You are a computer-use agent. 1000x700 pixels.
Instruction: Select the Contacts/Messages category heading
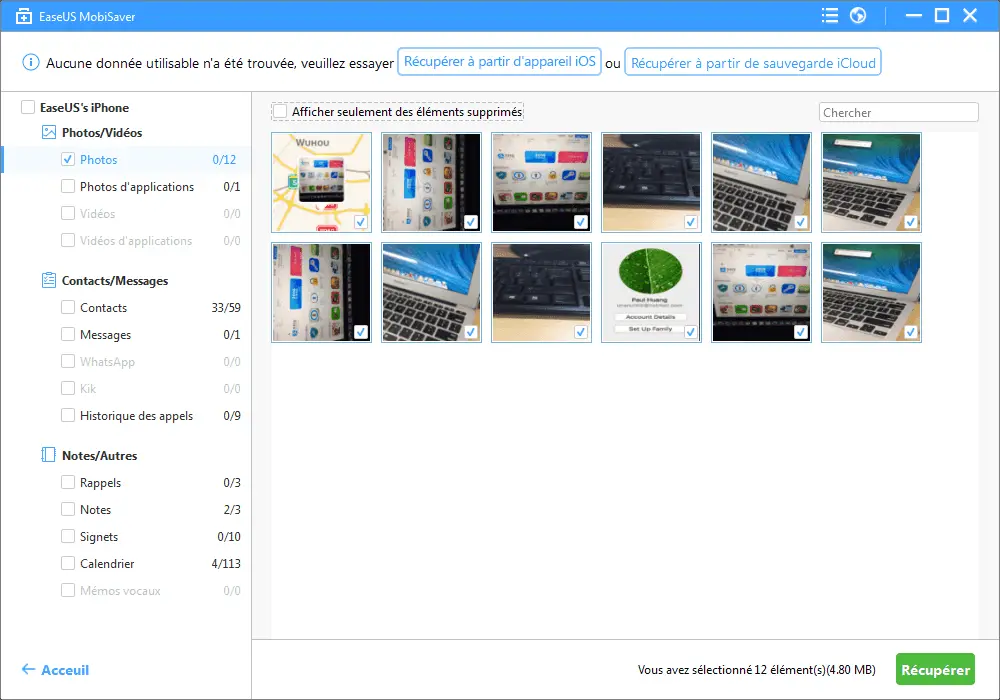pos(115,281)
